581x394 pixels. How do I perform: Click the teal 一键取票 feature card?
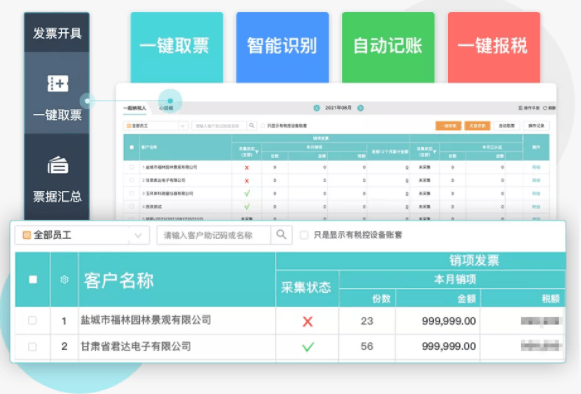(x=177, y=47)
